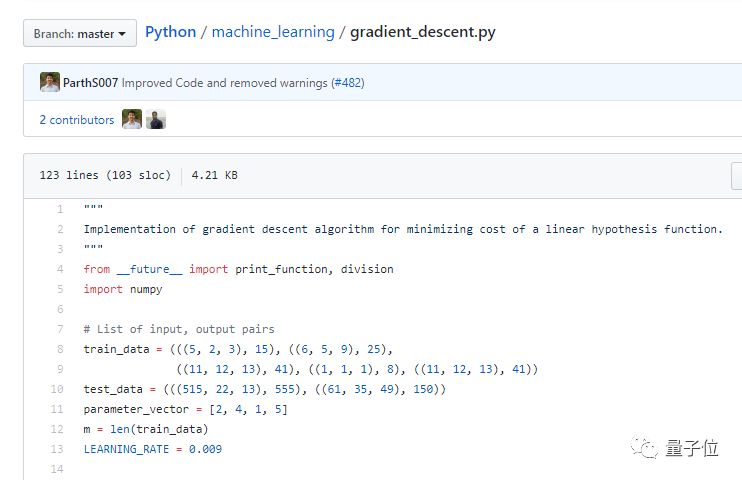This screenshot has height=480, width=742.
Task: Open the Branch: master dropdown
Action: click(80, 33)
